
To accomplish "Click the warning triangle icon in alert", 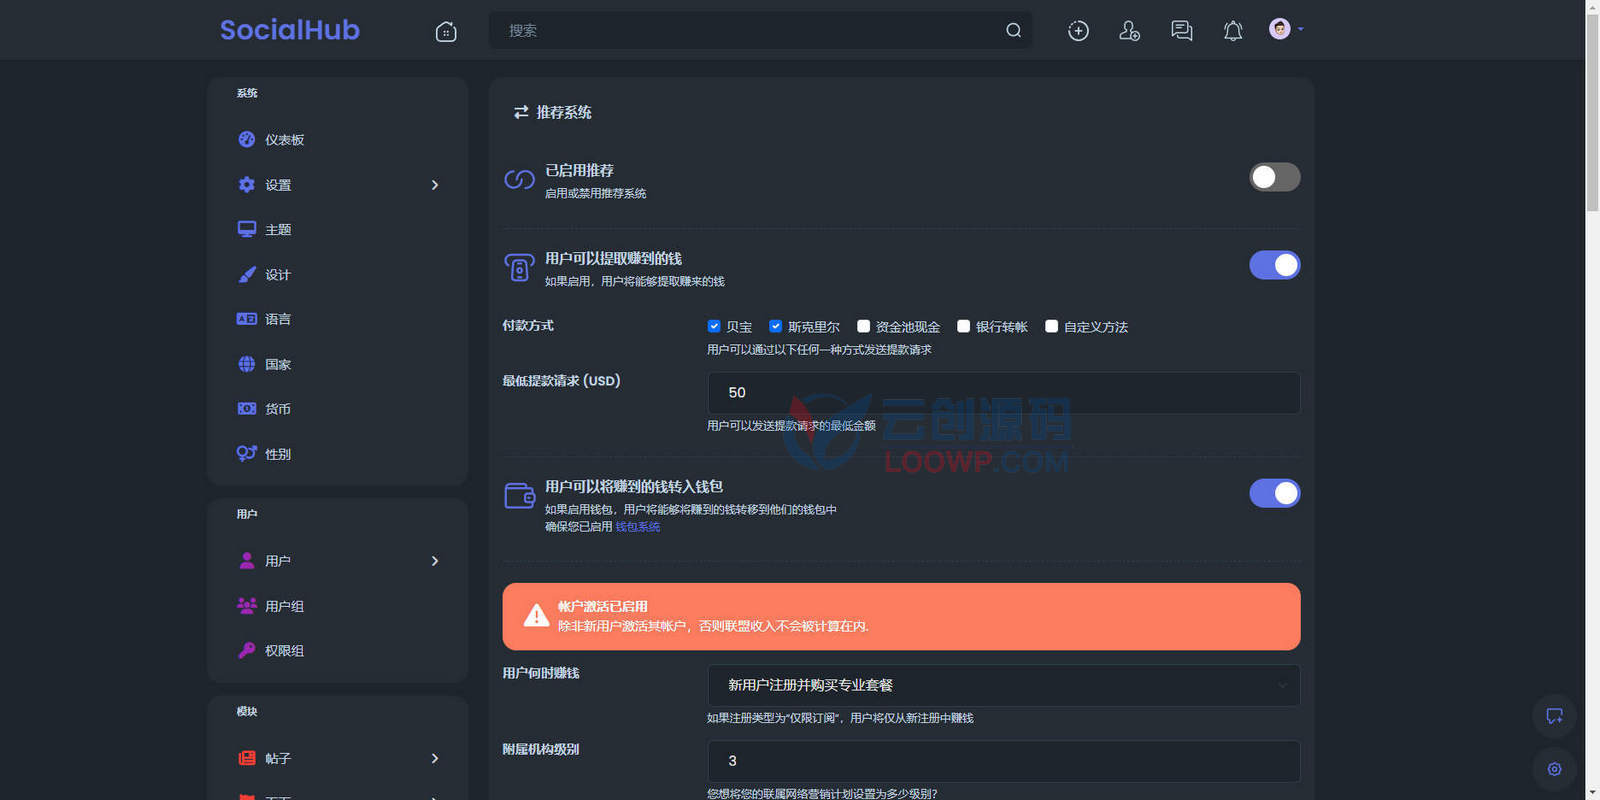I will coord(537,616).
